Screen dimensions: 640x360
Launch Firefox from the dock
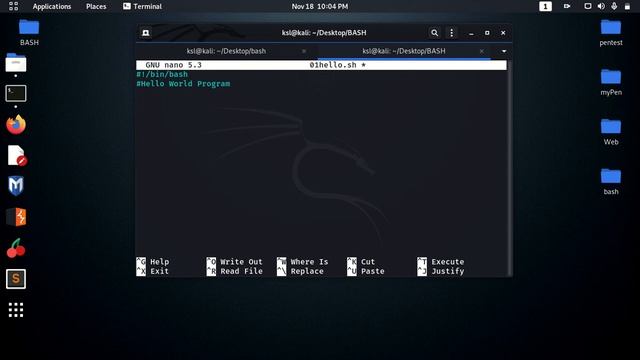[x=16, y=124]
